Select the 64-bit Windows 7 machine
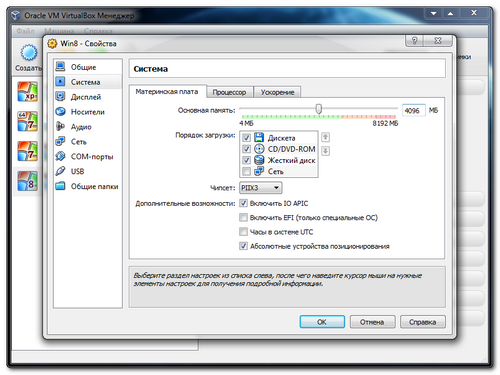 [x=27, y=121]
